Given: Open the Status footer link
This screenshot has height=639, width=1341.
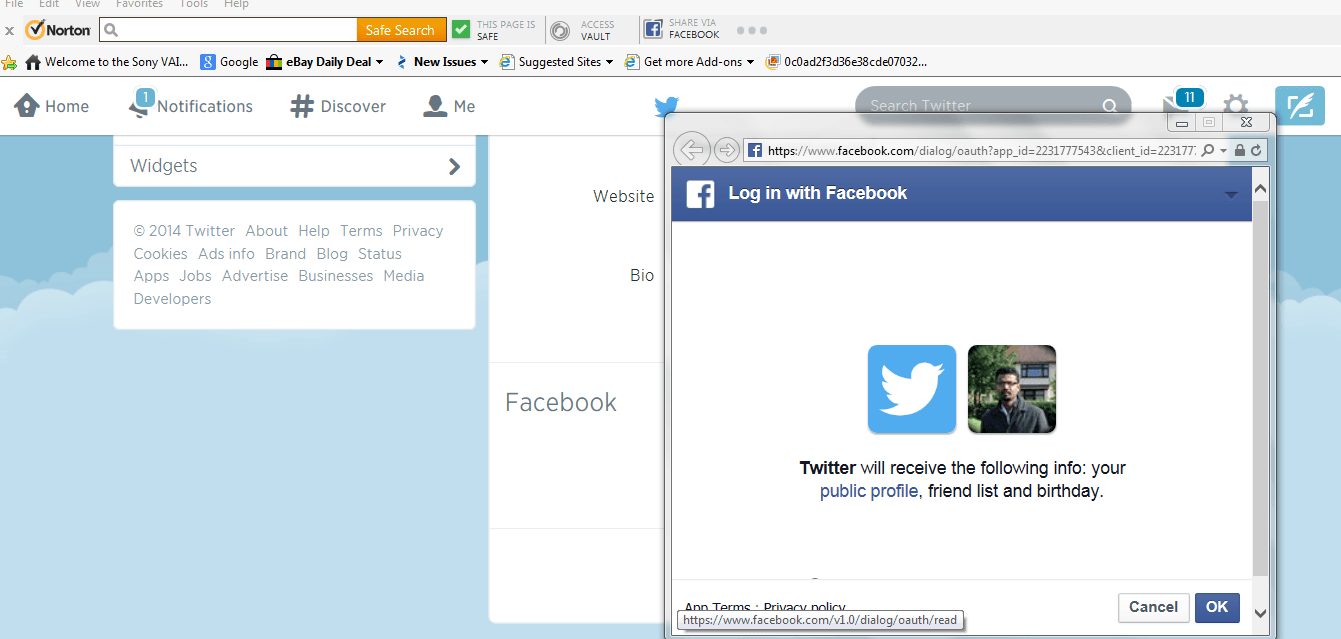Looking at the screenshot, I should coord(380,254).
